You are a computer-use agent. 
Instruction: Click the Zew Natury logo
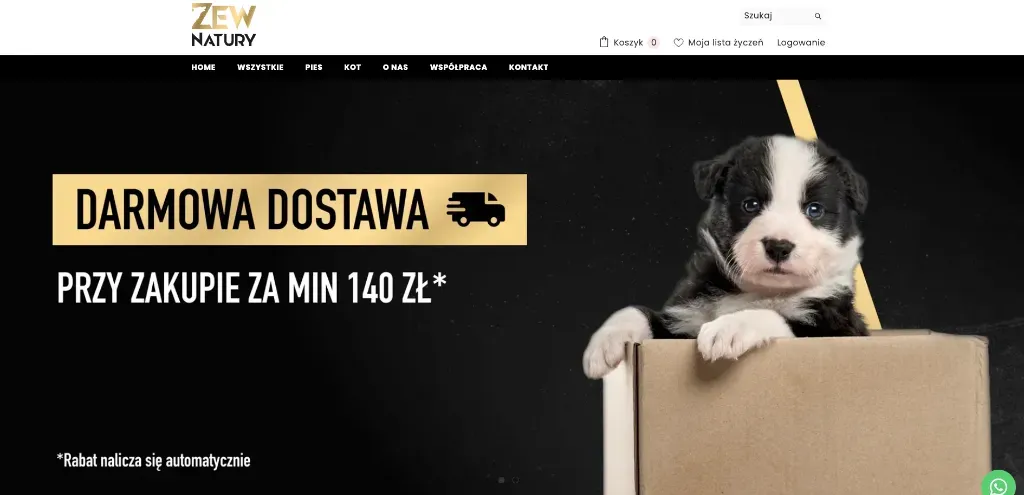[x=223, y=25]
